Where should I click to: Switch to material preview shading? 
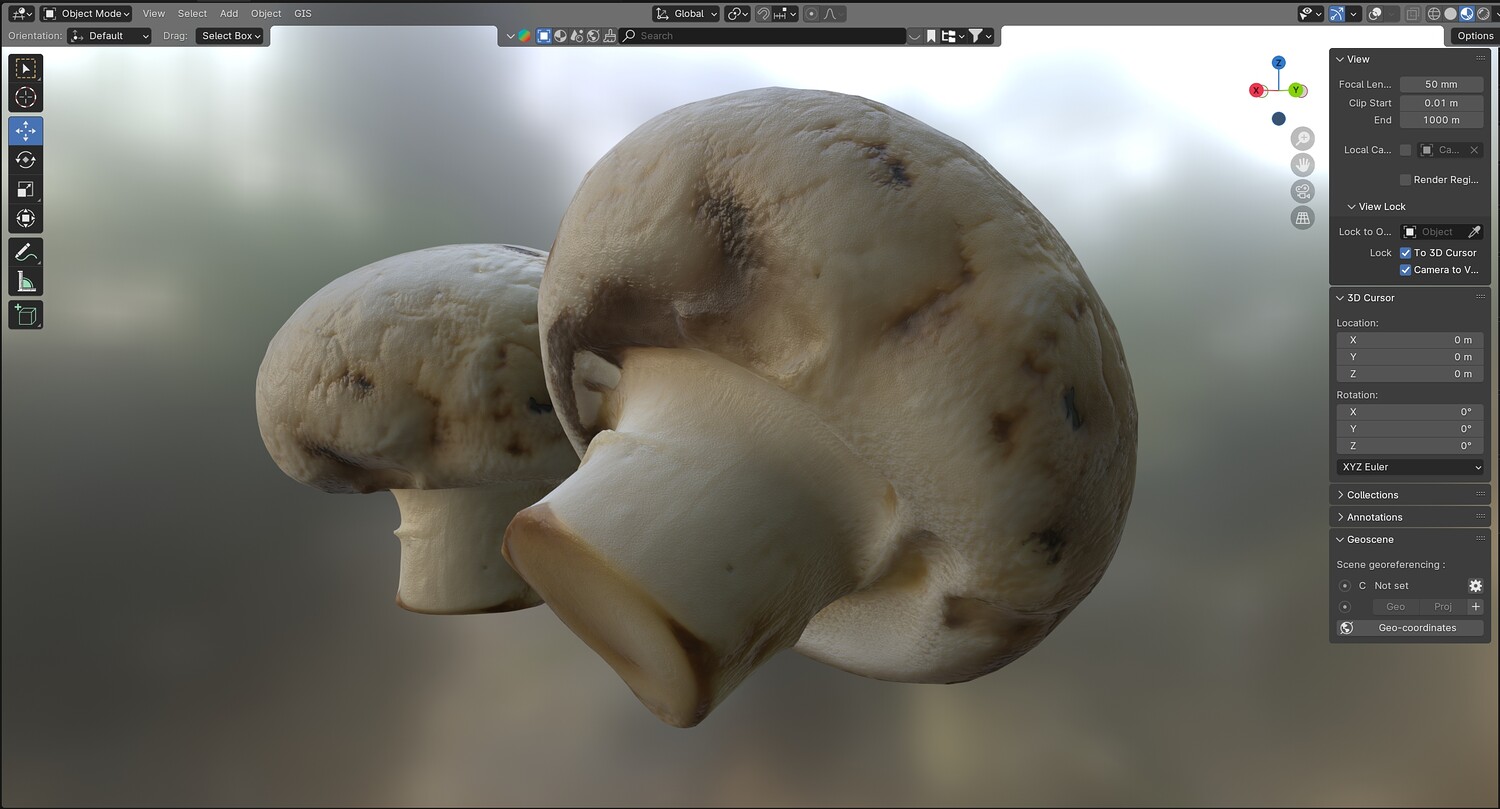[1466, 14]
